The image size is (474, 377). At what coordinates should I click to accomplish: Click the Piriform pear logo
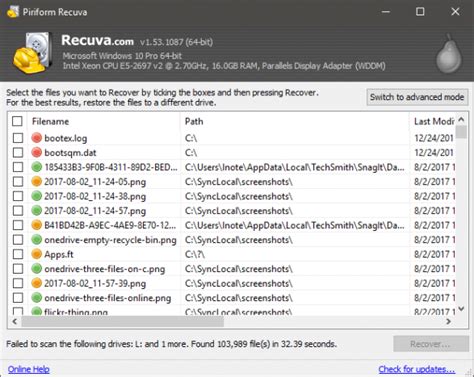pyautogui.click(x=449, y=53)
